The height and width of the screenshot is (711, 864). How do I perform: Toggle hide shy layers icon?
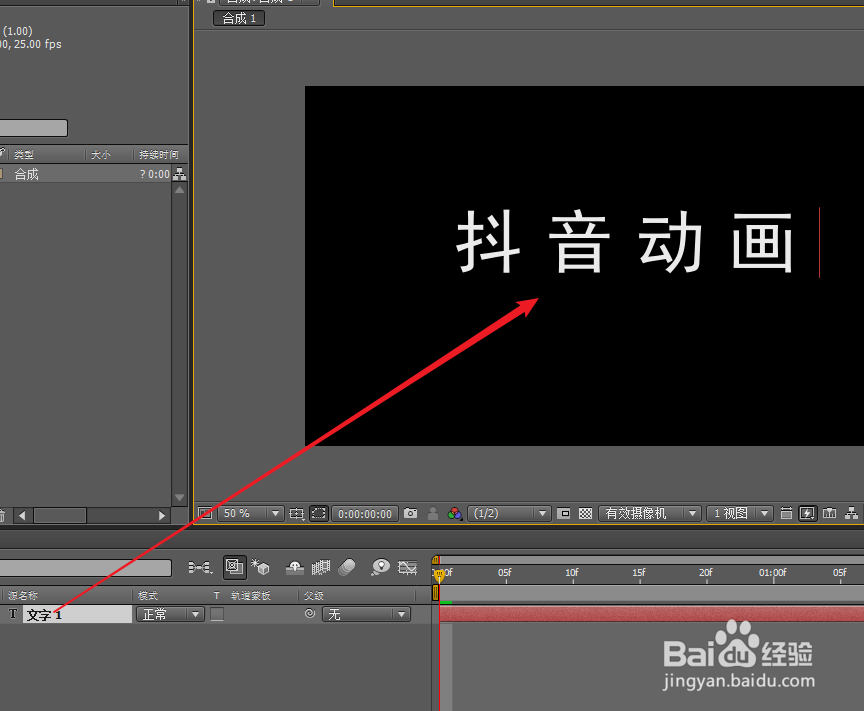(295, 567)
